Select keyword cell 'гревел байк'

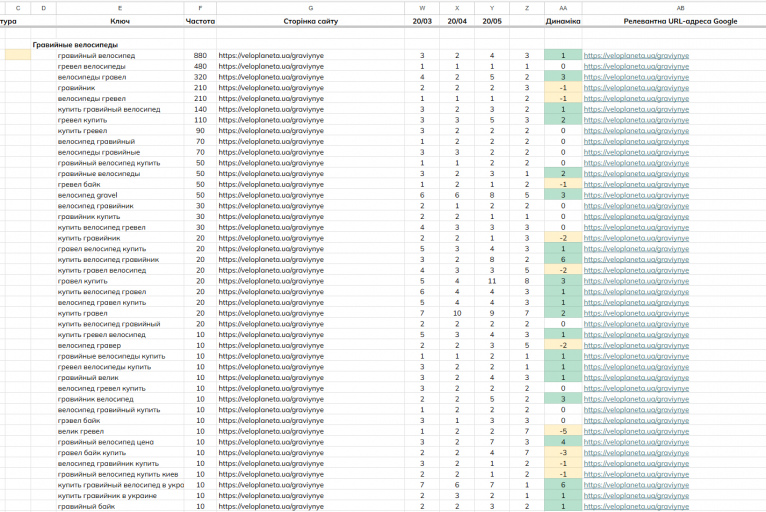coord(120,185)
